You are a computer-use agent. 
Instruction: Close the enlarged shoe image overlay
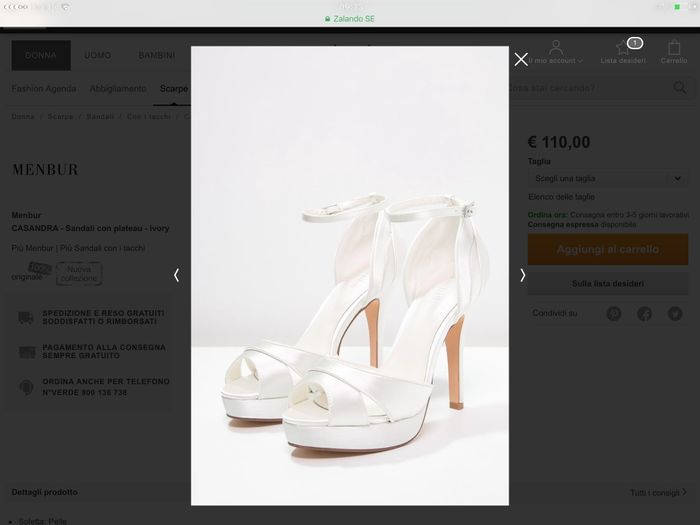coord(521,59)
